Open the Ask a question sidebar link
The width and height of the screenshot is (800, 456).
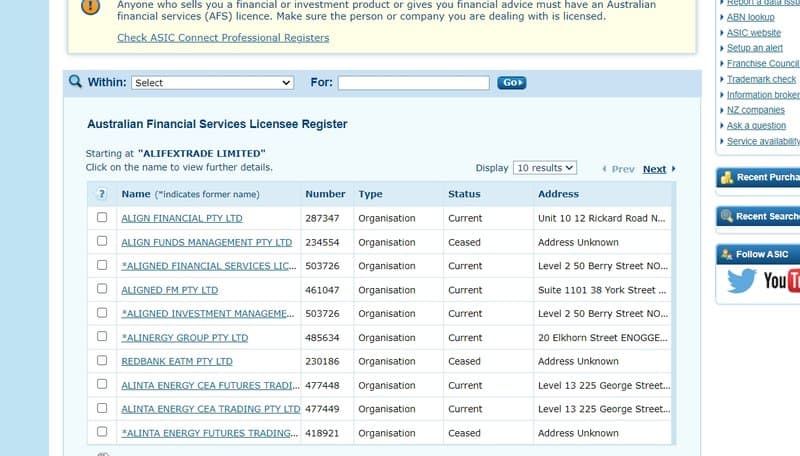(756, 125)
